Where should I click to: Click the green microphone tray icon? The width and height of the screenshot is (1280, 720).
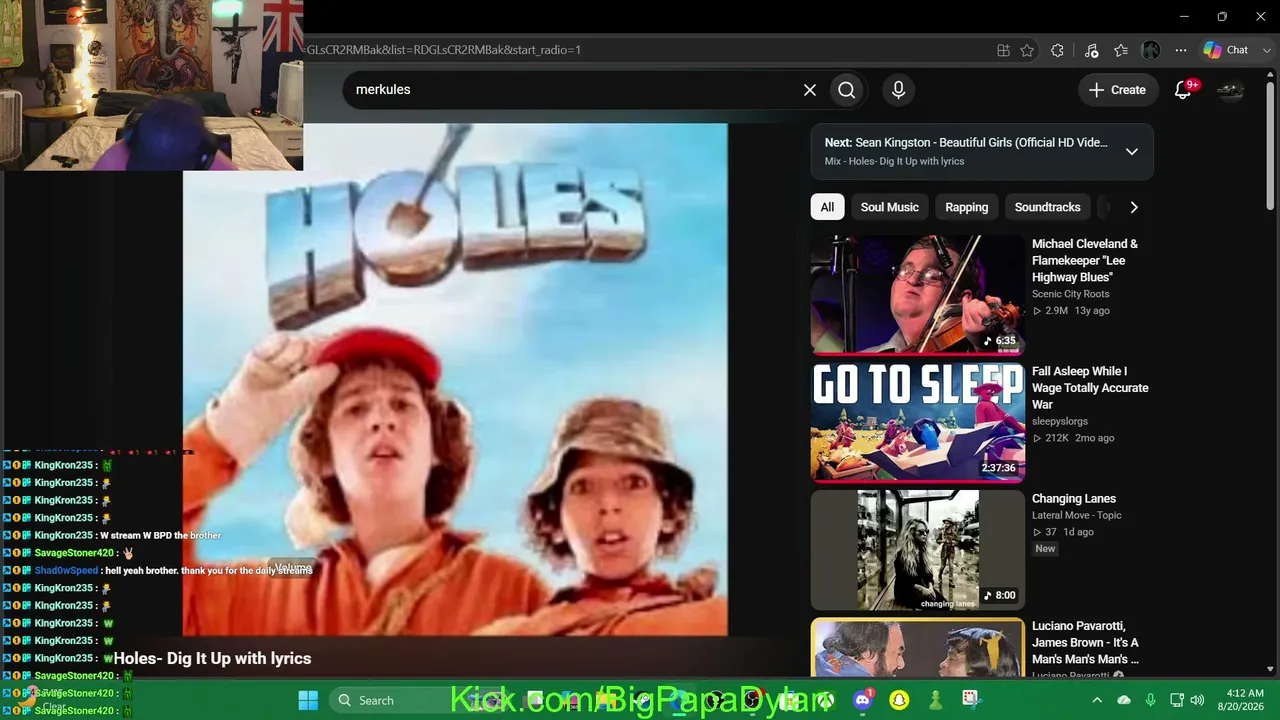point(1151,700)
